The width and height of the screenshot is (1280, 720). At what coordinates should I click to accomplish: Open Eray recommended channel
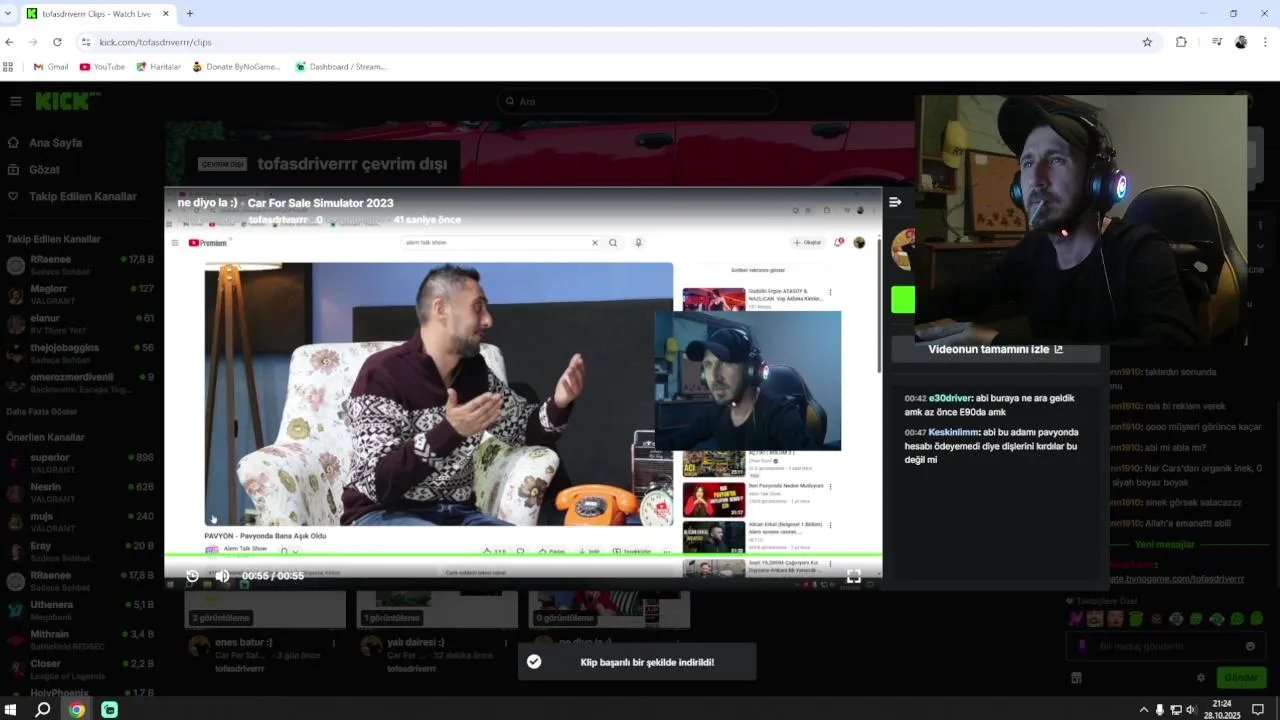tap(80, 552)
